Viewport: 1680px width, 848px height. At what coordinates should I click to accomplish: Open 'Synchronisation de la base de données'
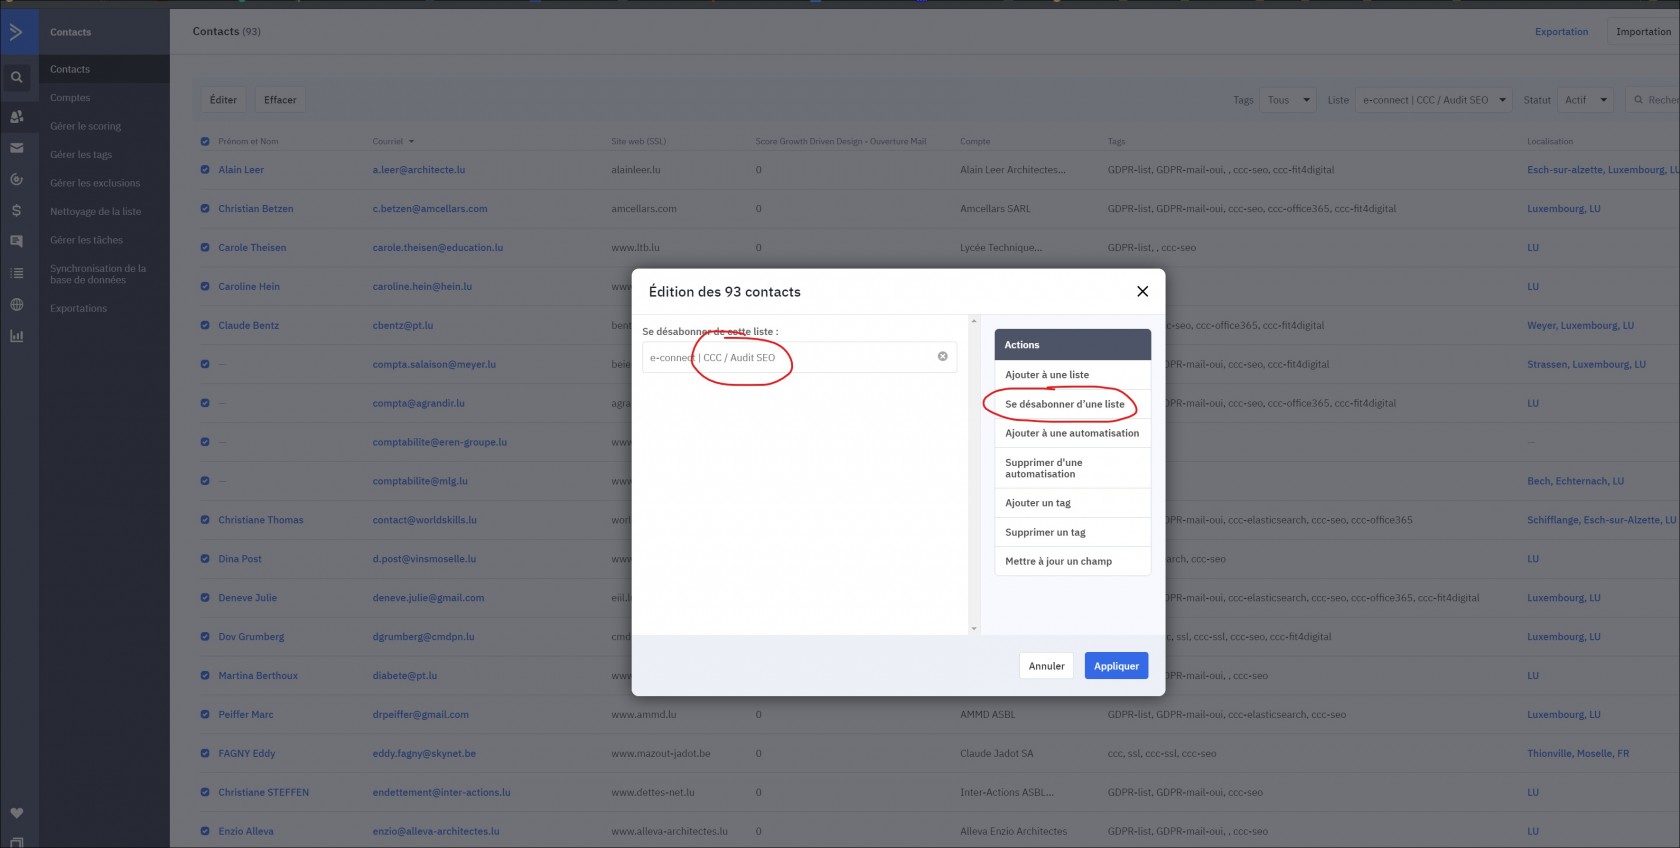coord(98,274)
